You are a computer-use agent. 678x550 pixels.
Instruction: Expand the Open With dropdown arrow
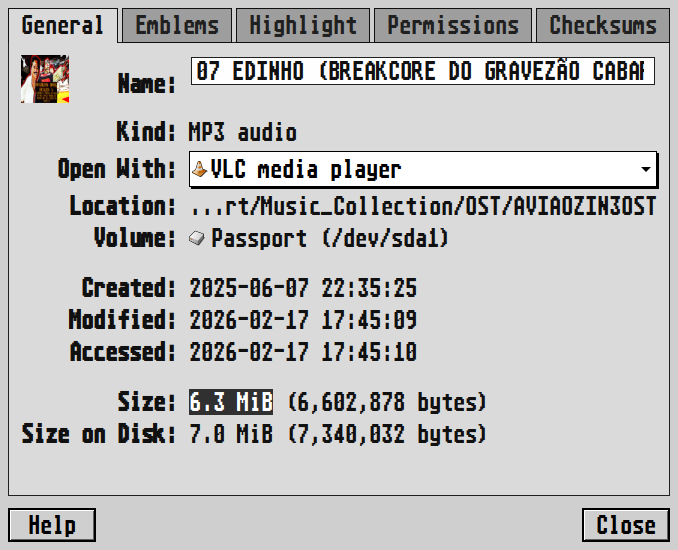click(x=646, y=169)
